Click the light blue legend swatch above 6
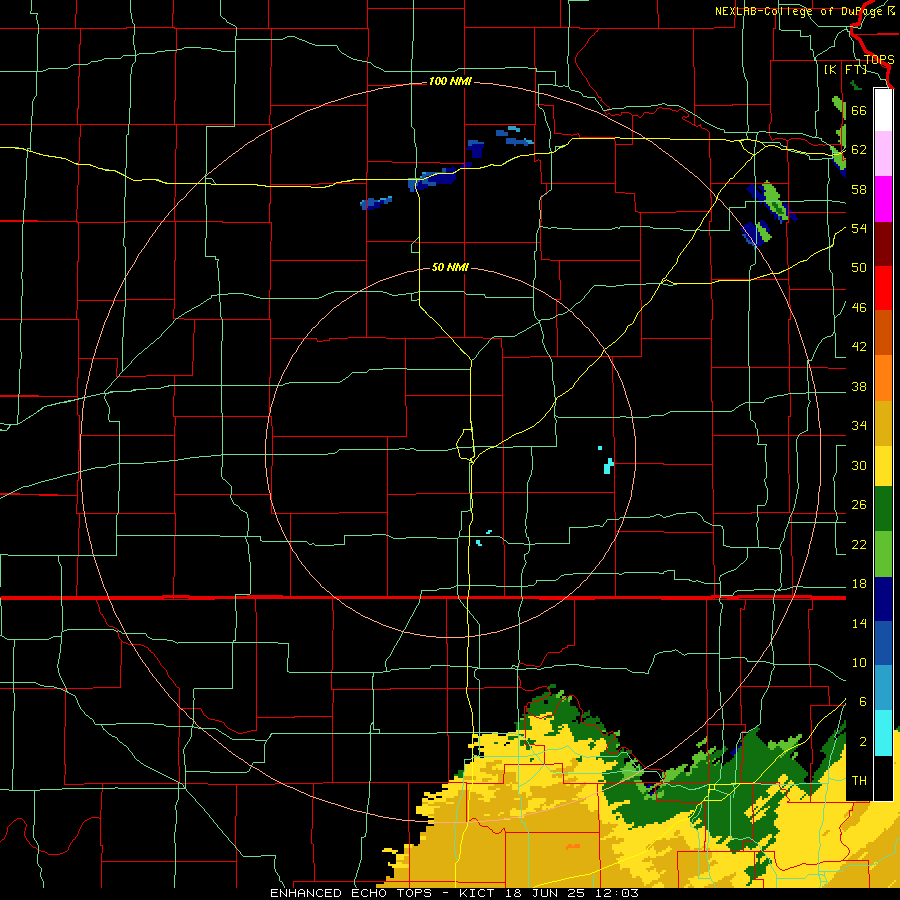This screenshot has width=900, height=900. (x=883, y=688)
